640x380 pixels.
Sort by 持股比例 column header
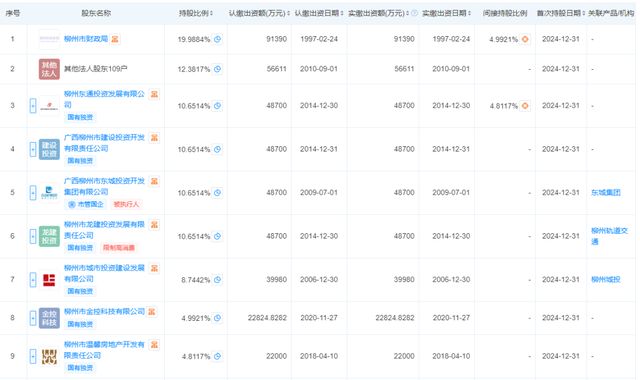pyautogui.click(x=196, y=13)
